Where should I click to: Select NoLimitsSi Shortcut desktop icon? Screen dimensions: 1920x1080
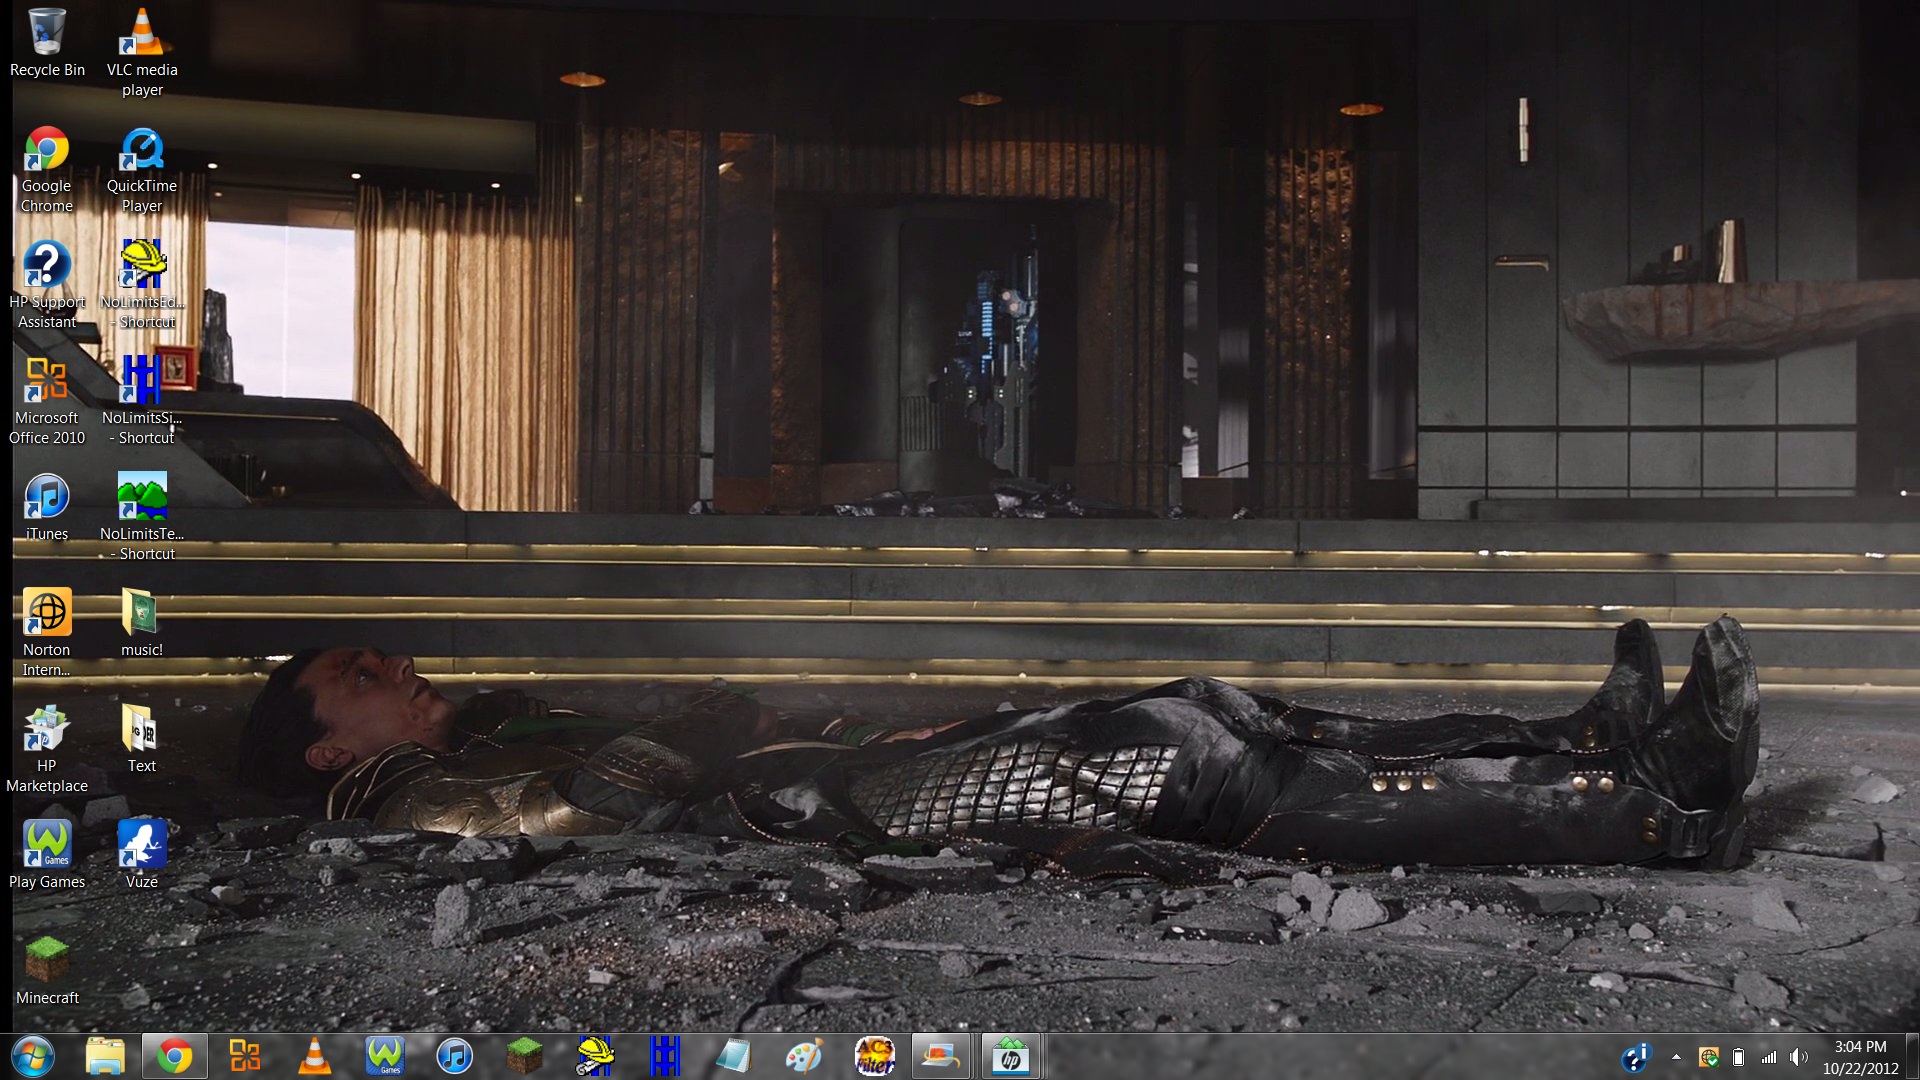(x=142, y=401)
